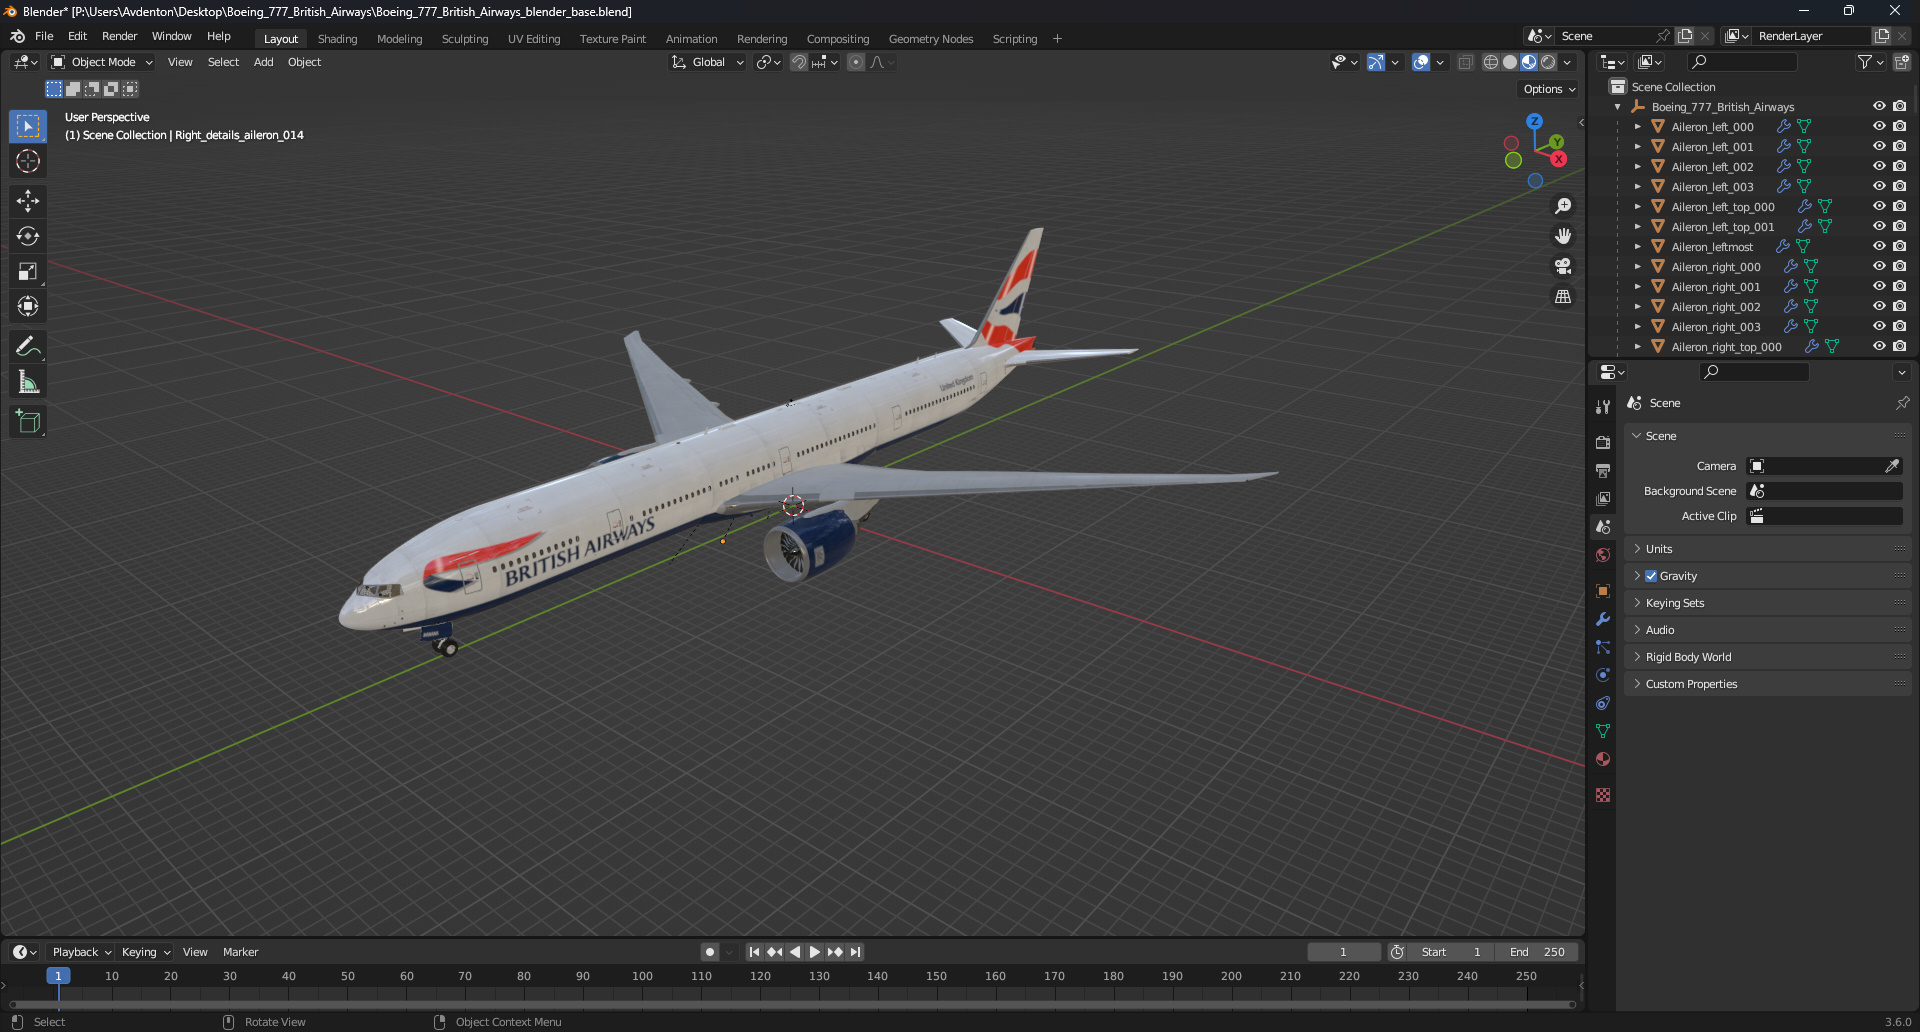1920x1032 pixels.
Task: Select the Annotate pencil tool
Action: coord(28,346)
